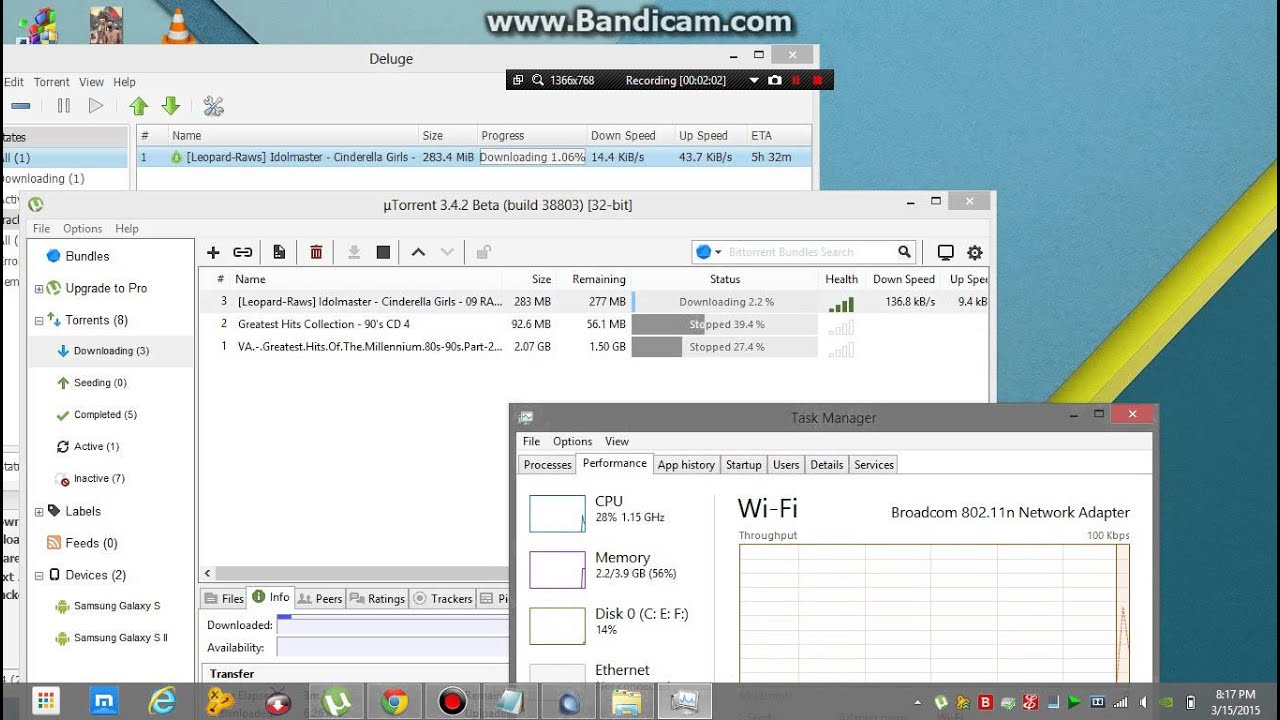Open Deluge preferences tools icon

pos(213,105)
